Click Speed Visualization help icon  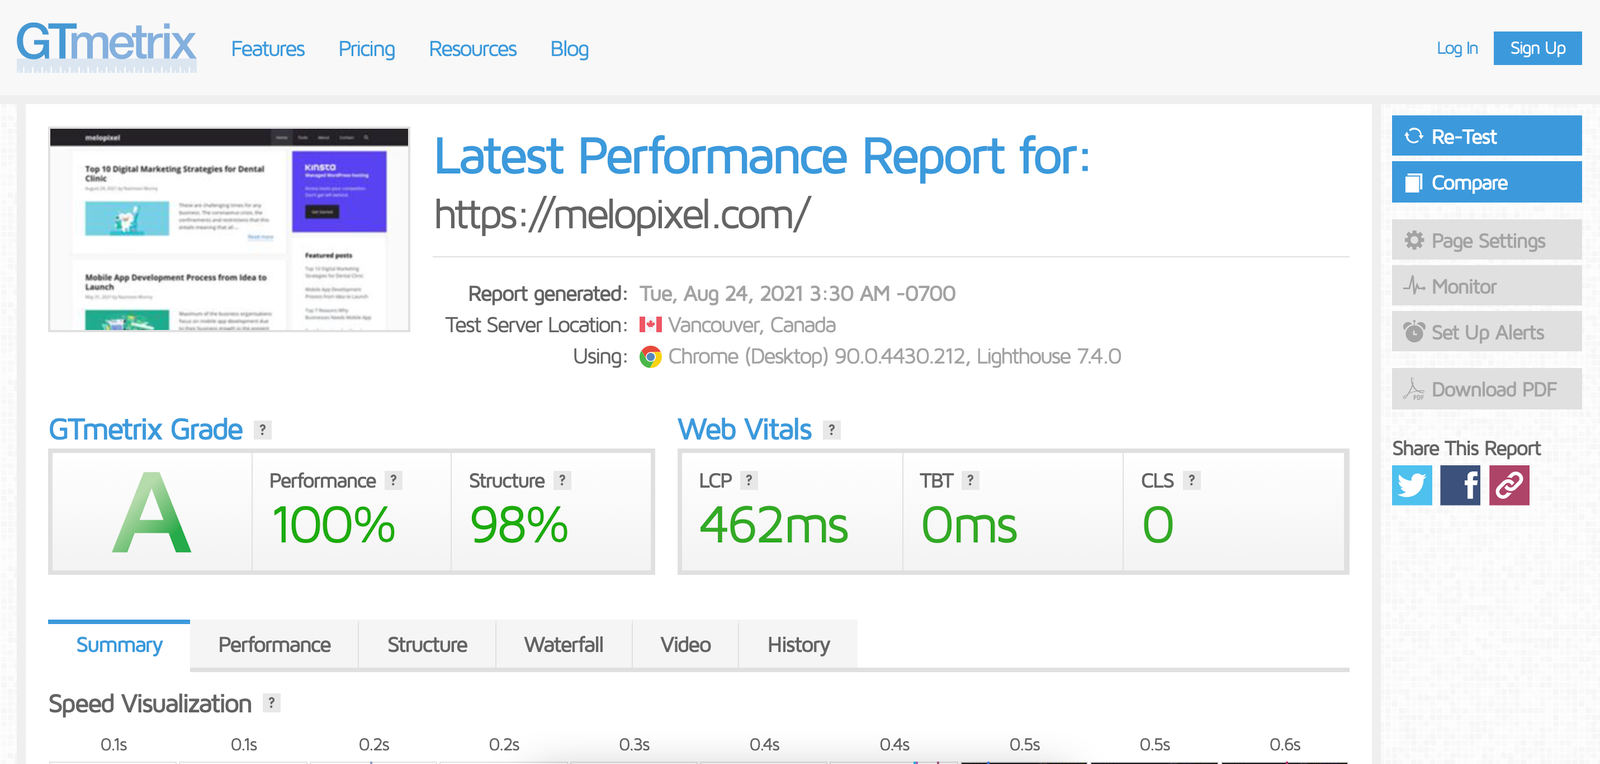(x=271, y=703)
